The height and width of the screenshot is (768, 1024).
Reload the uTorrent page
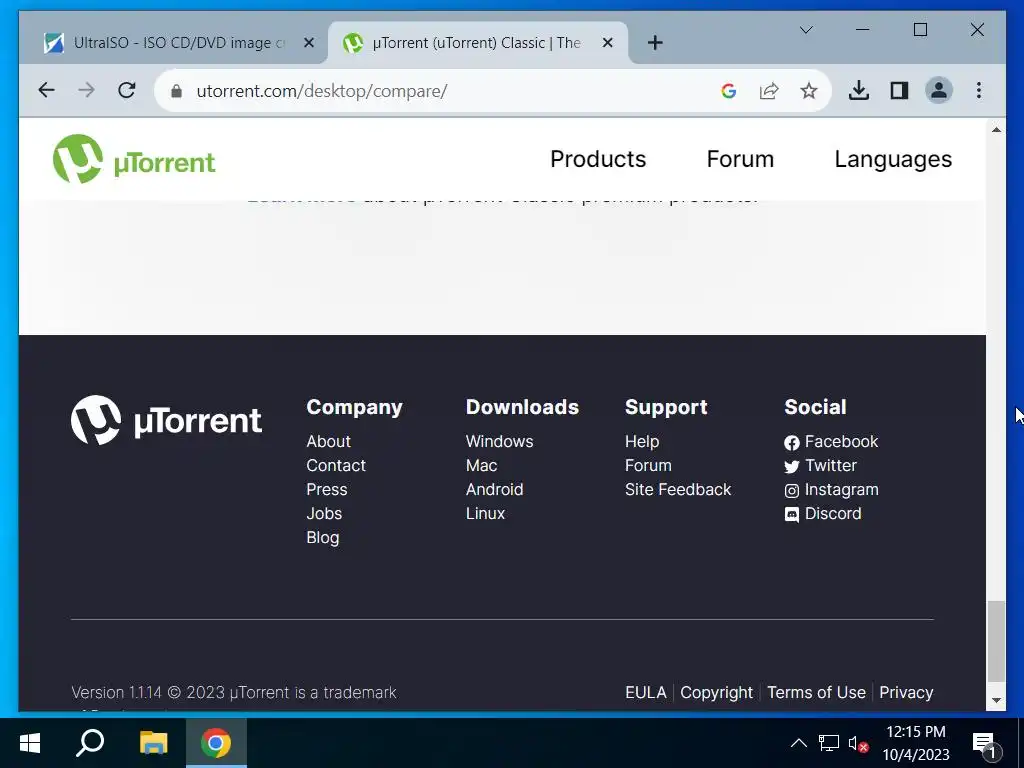(127, 90)
